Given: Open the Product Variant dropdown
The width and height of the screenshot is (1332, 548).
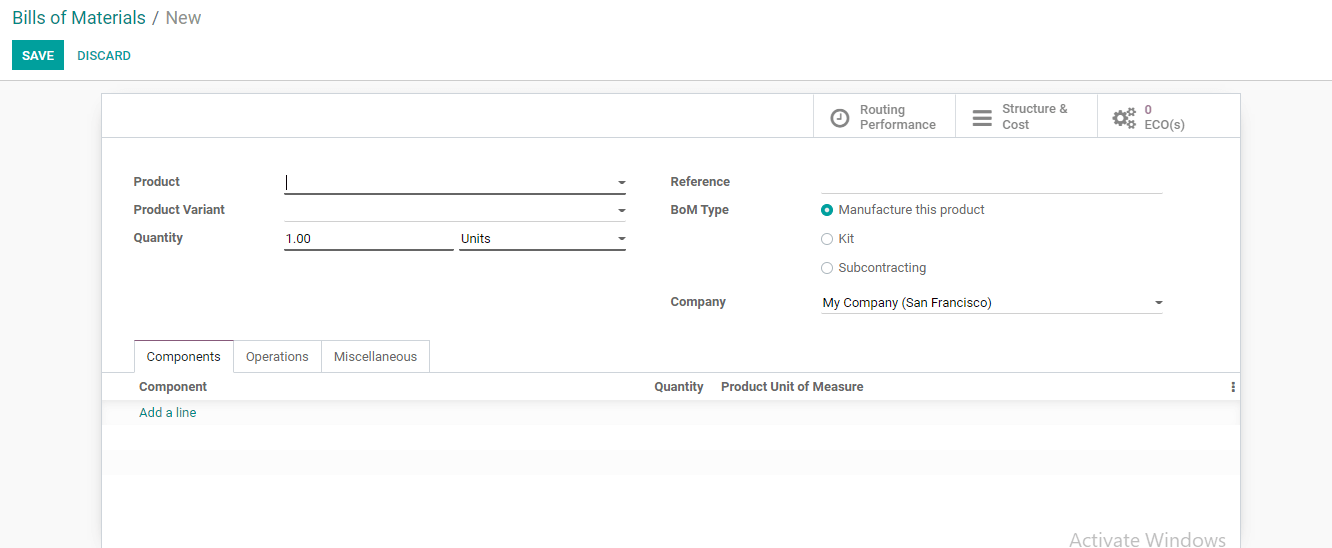Looking at the screenshot, I should 621,211.
